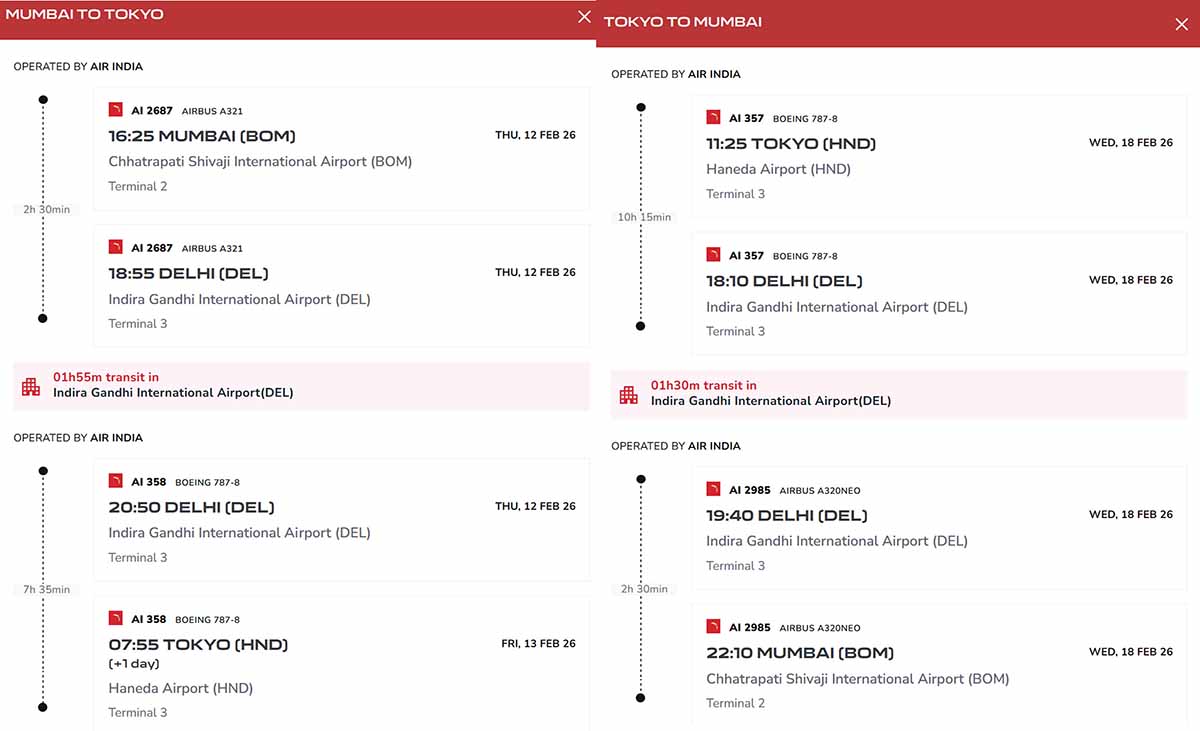Image resolution: width=1200 pixels, height=731 pixels.
Task: Click Air India logo beside AI 357 Tokyo departure
Action: pos(713,117)
